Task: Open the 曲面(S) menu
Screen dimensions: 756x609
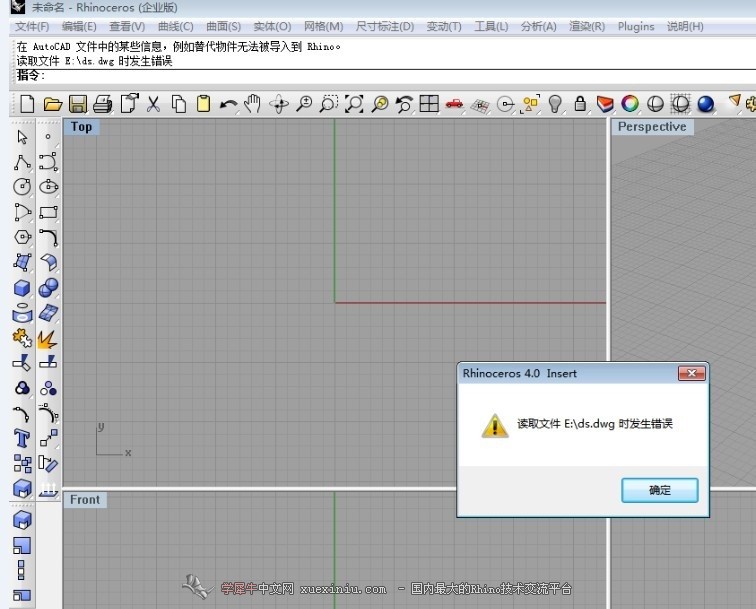Action: (223, 27)
